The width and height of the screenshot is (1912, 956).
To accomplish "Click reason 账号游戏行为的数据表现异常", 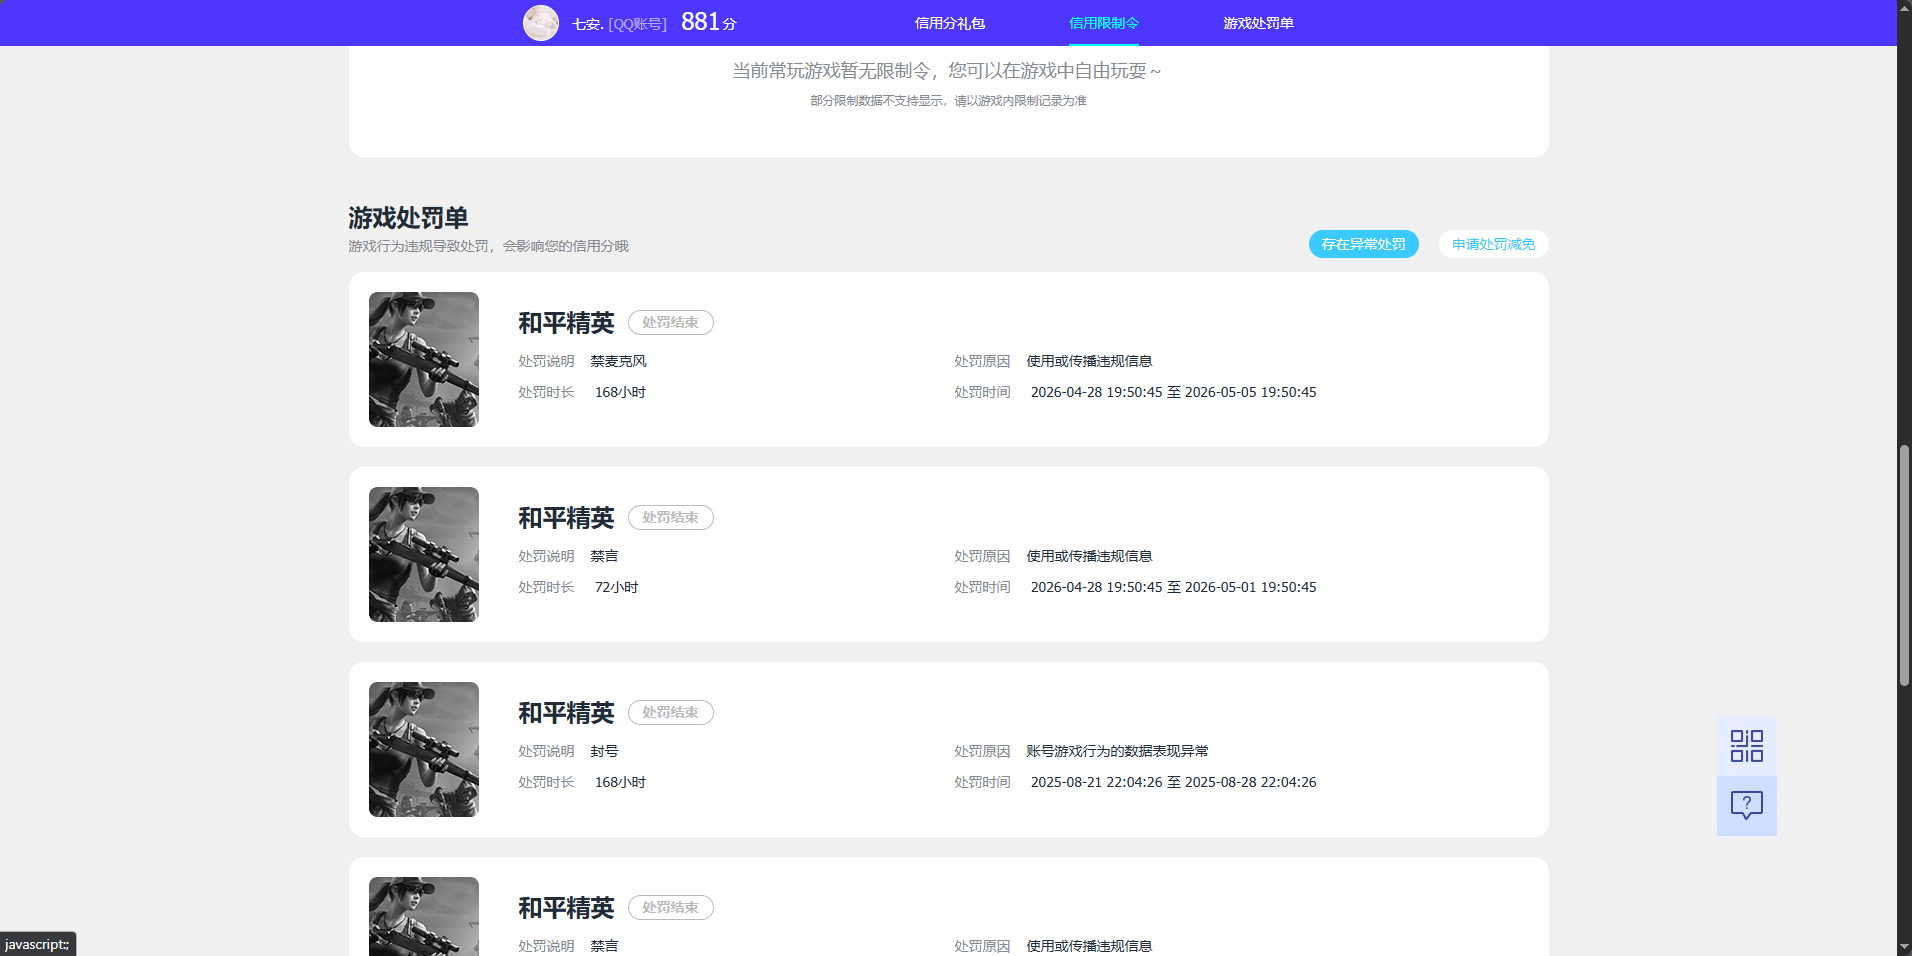I will [x=1117, y=751].
